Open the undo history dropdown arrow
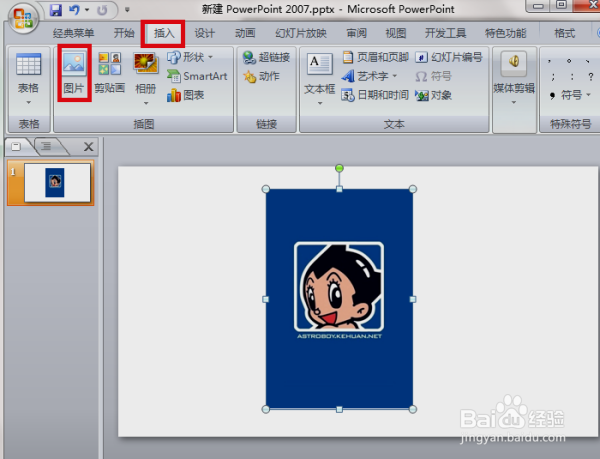The image size is (600, 459). [87, 10]
